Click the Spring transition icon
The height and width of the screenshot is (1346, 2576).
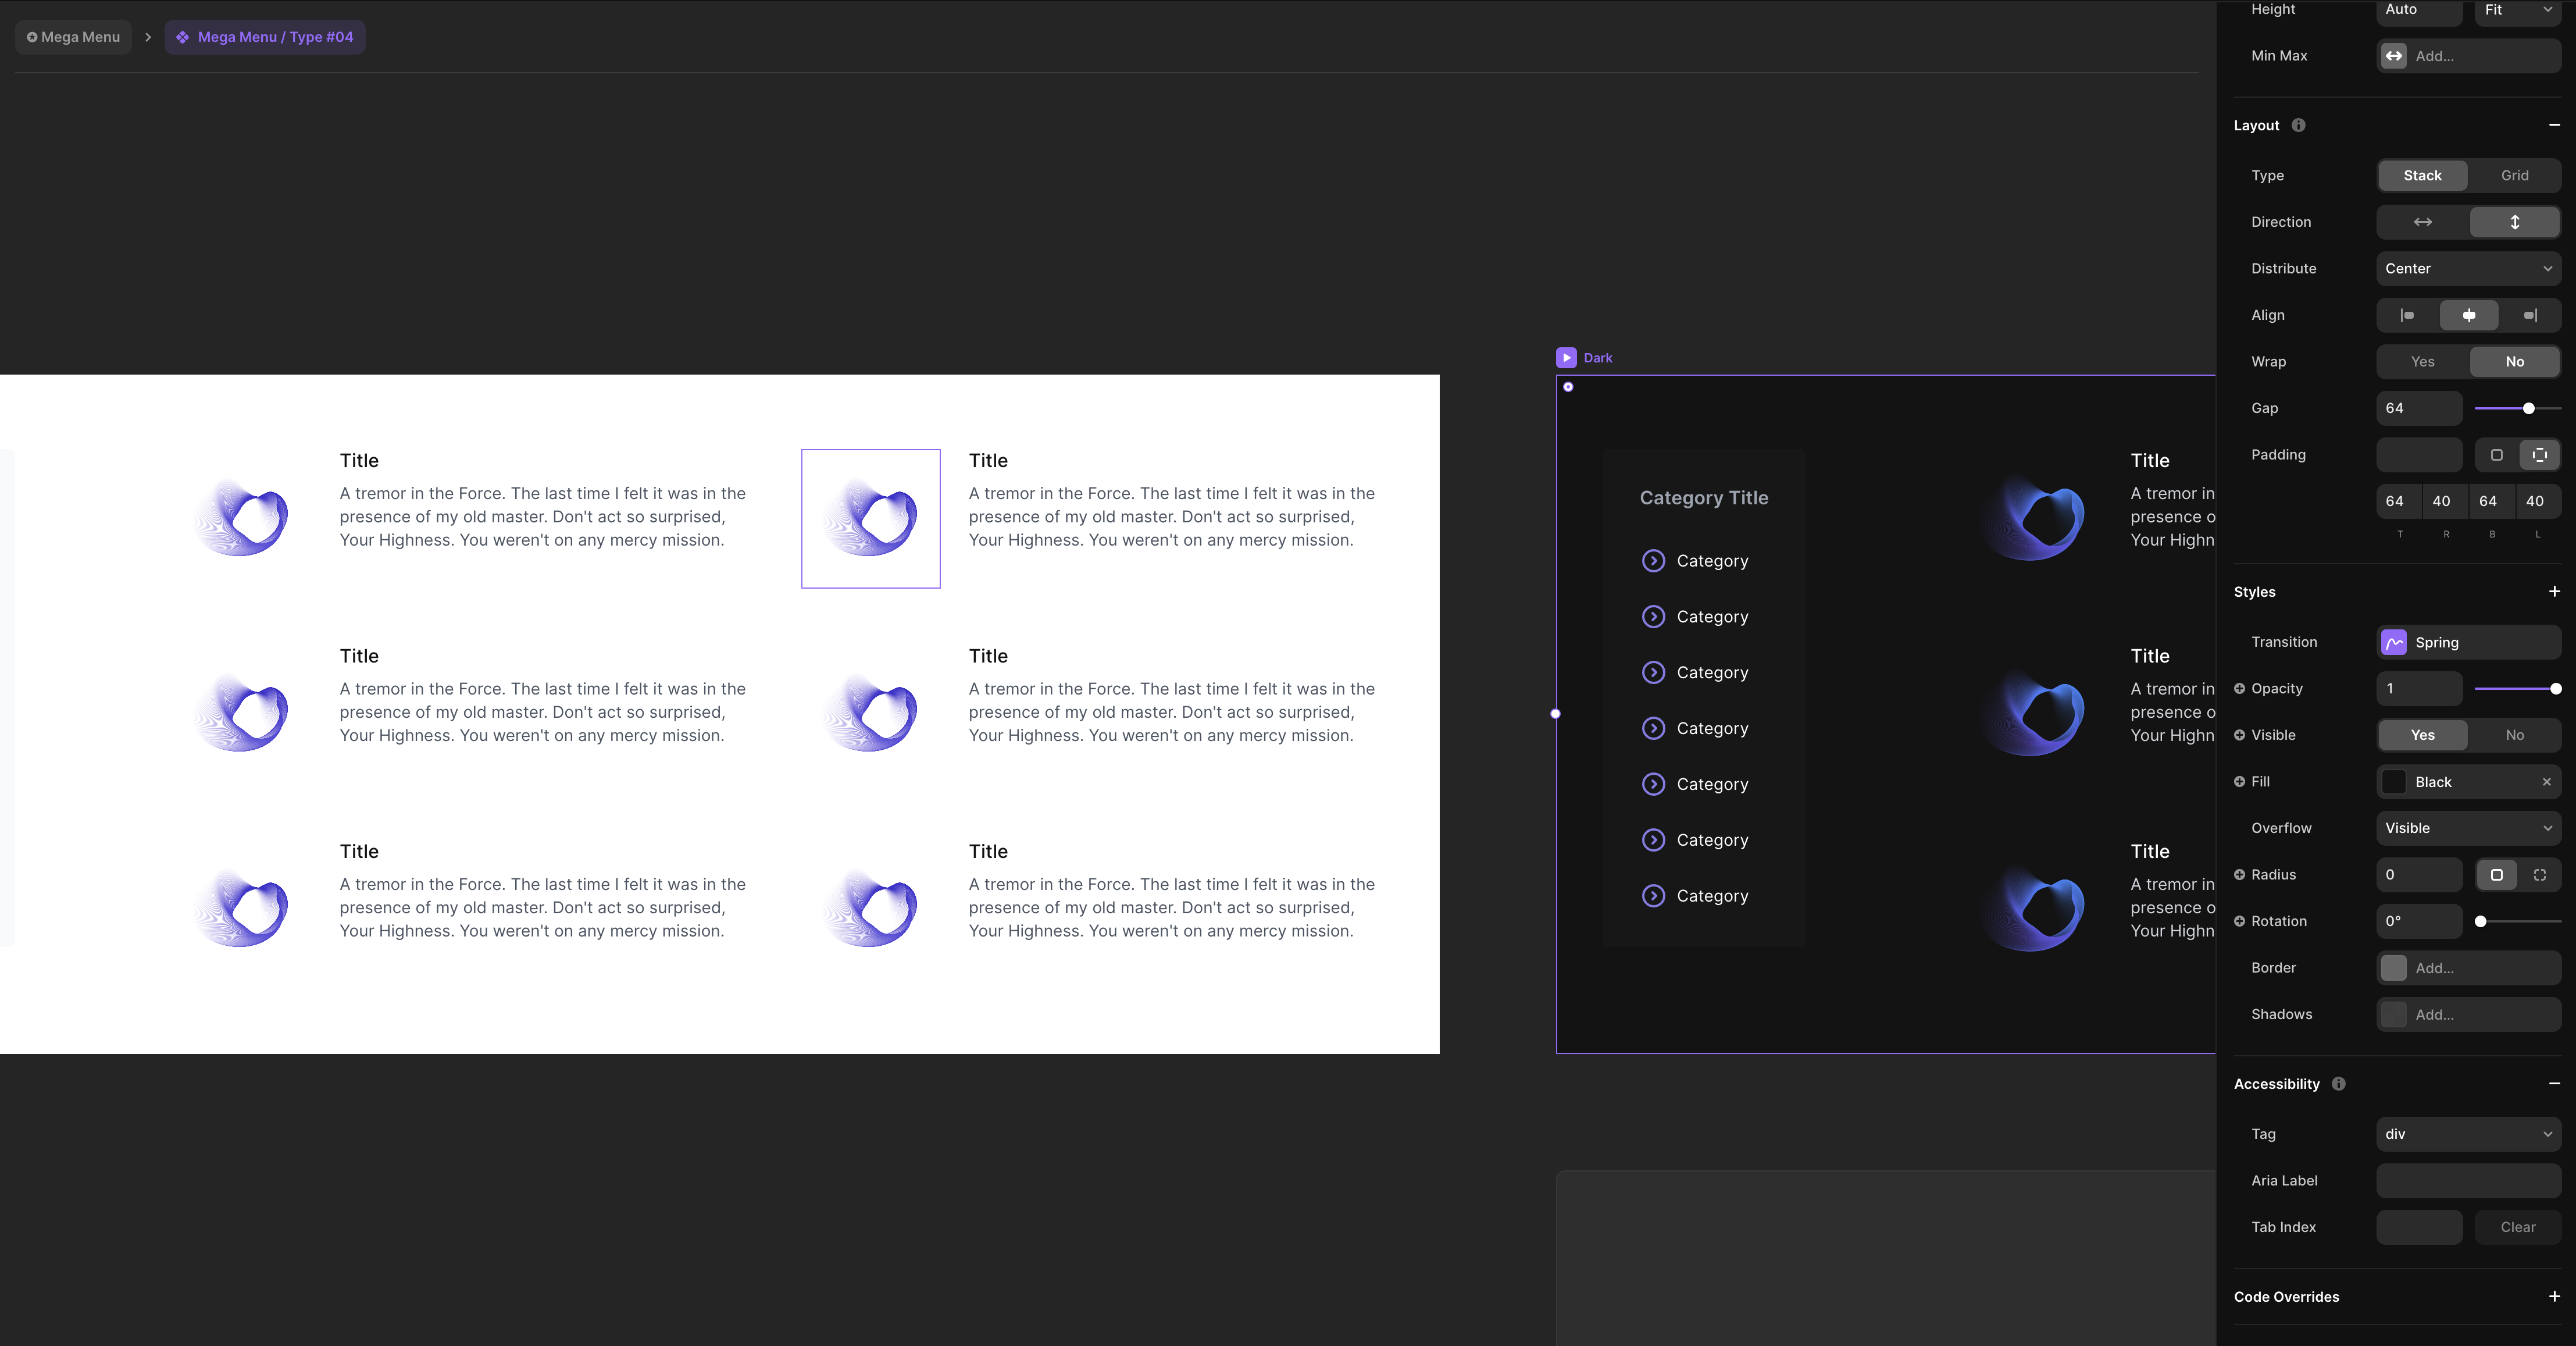(2394, 642)
